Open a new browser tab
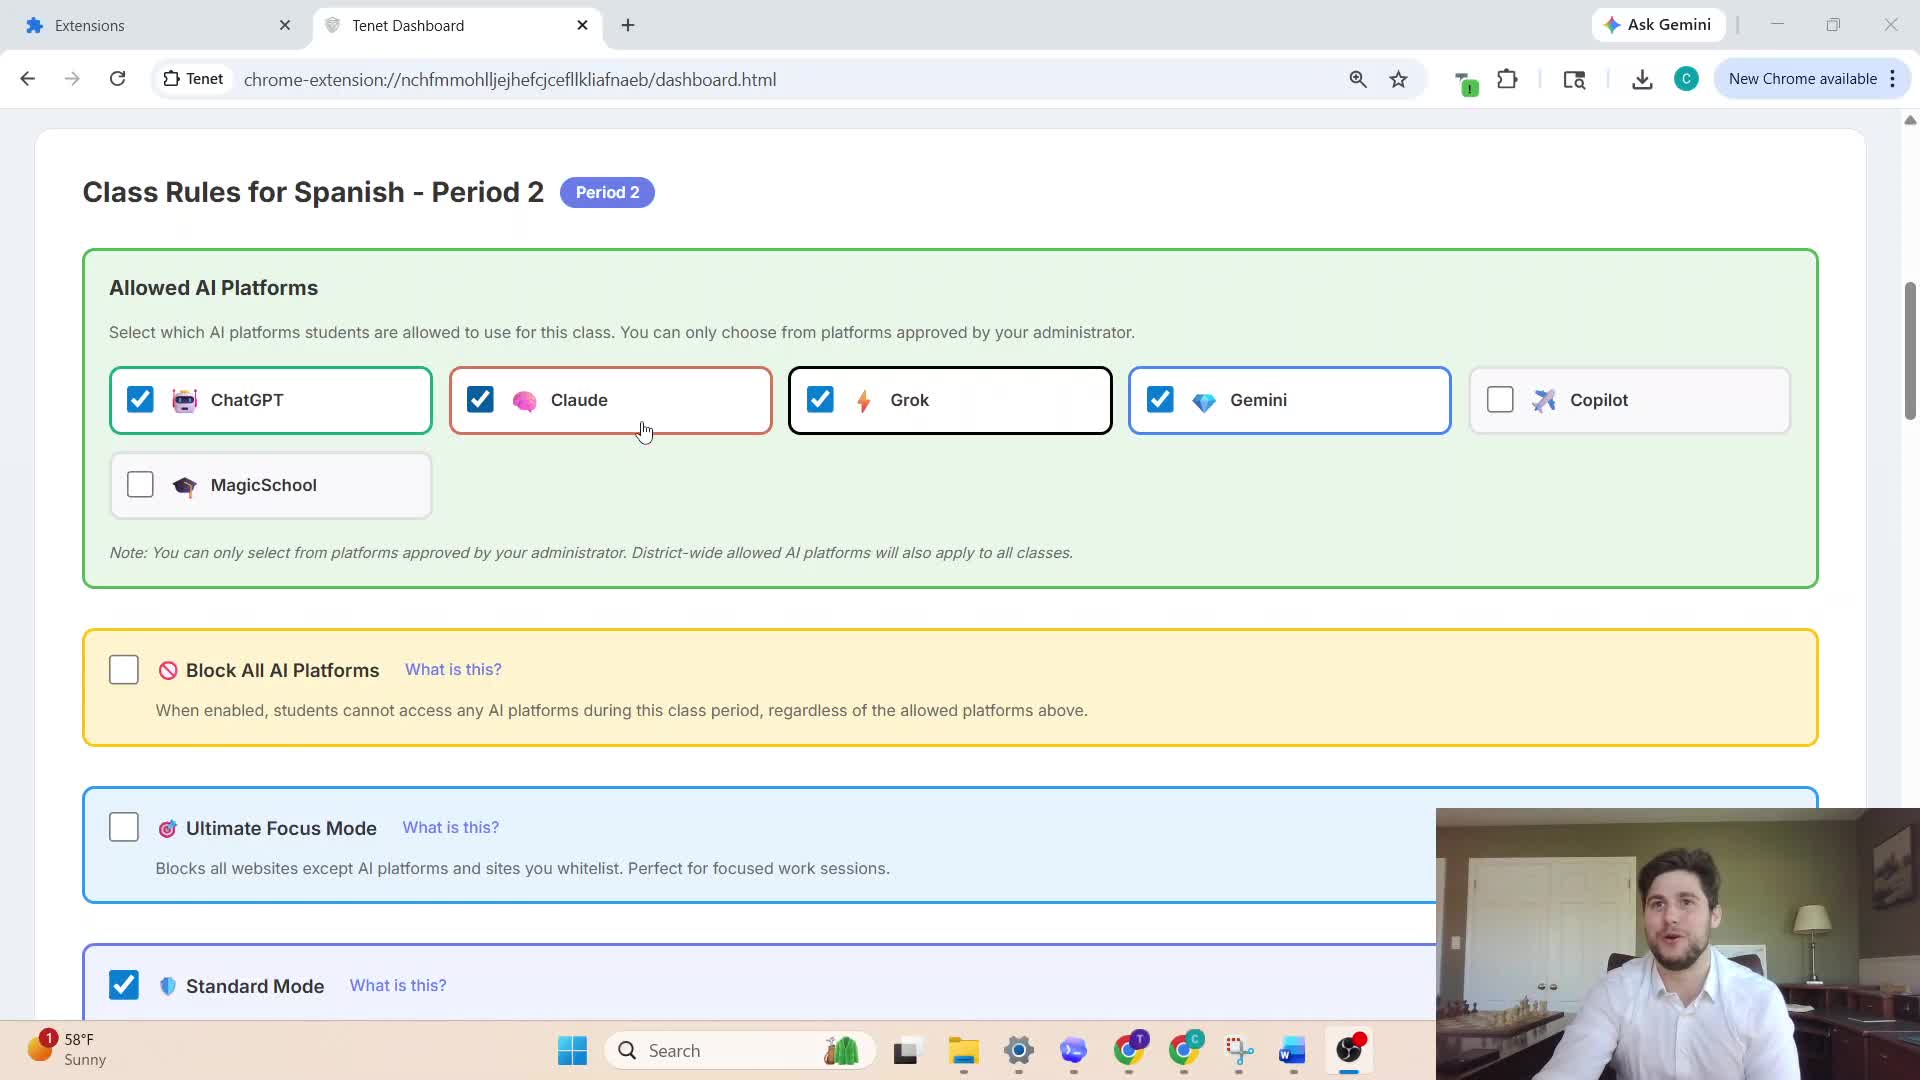The width and height of the screenshot is (1920, 1080). 628,25
